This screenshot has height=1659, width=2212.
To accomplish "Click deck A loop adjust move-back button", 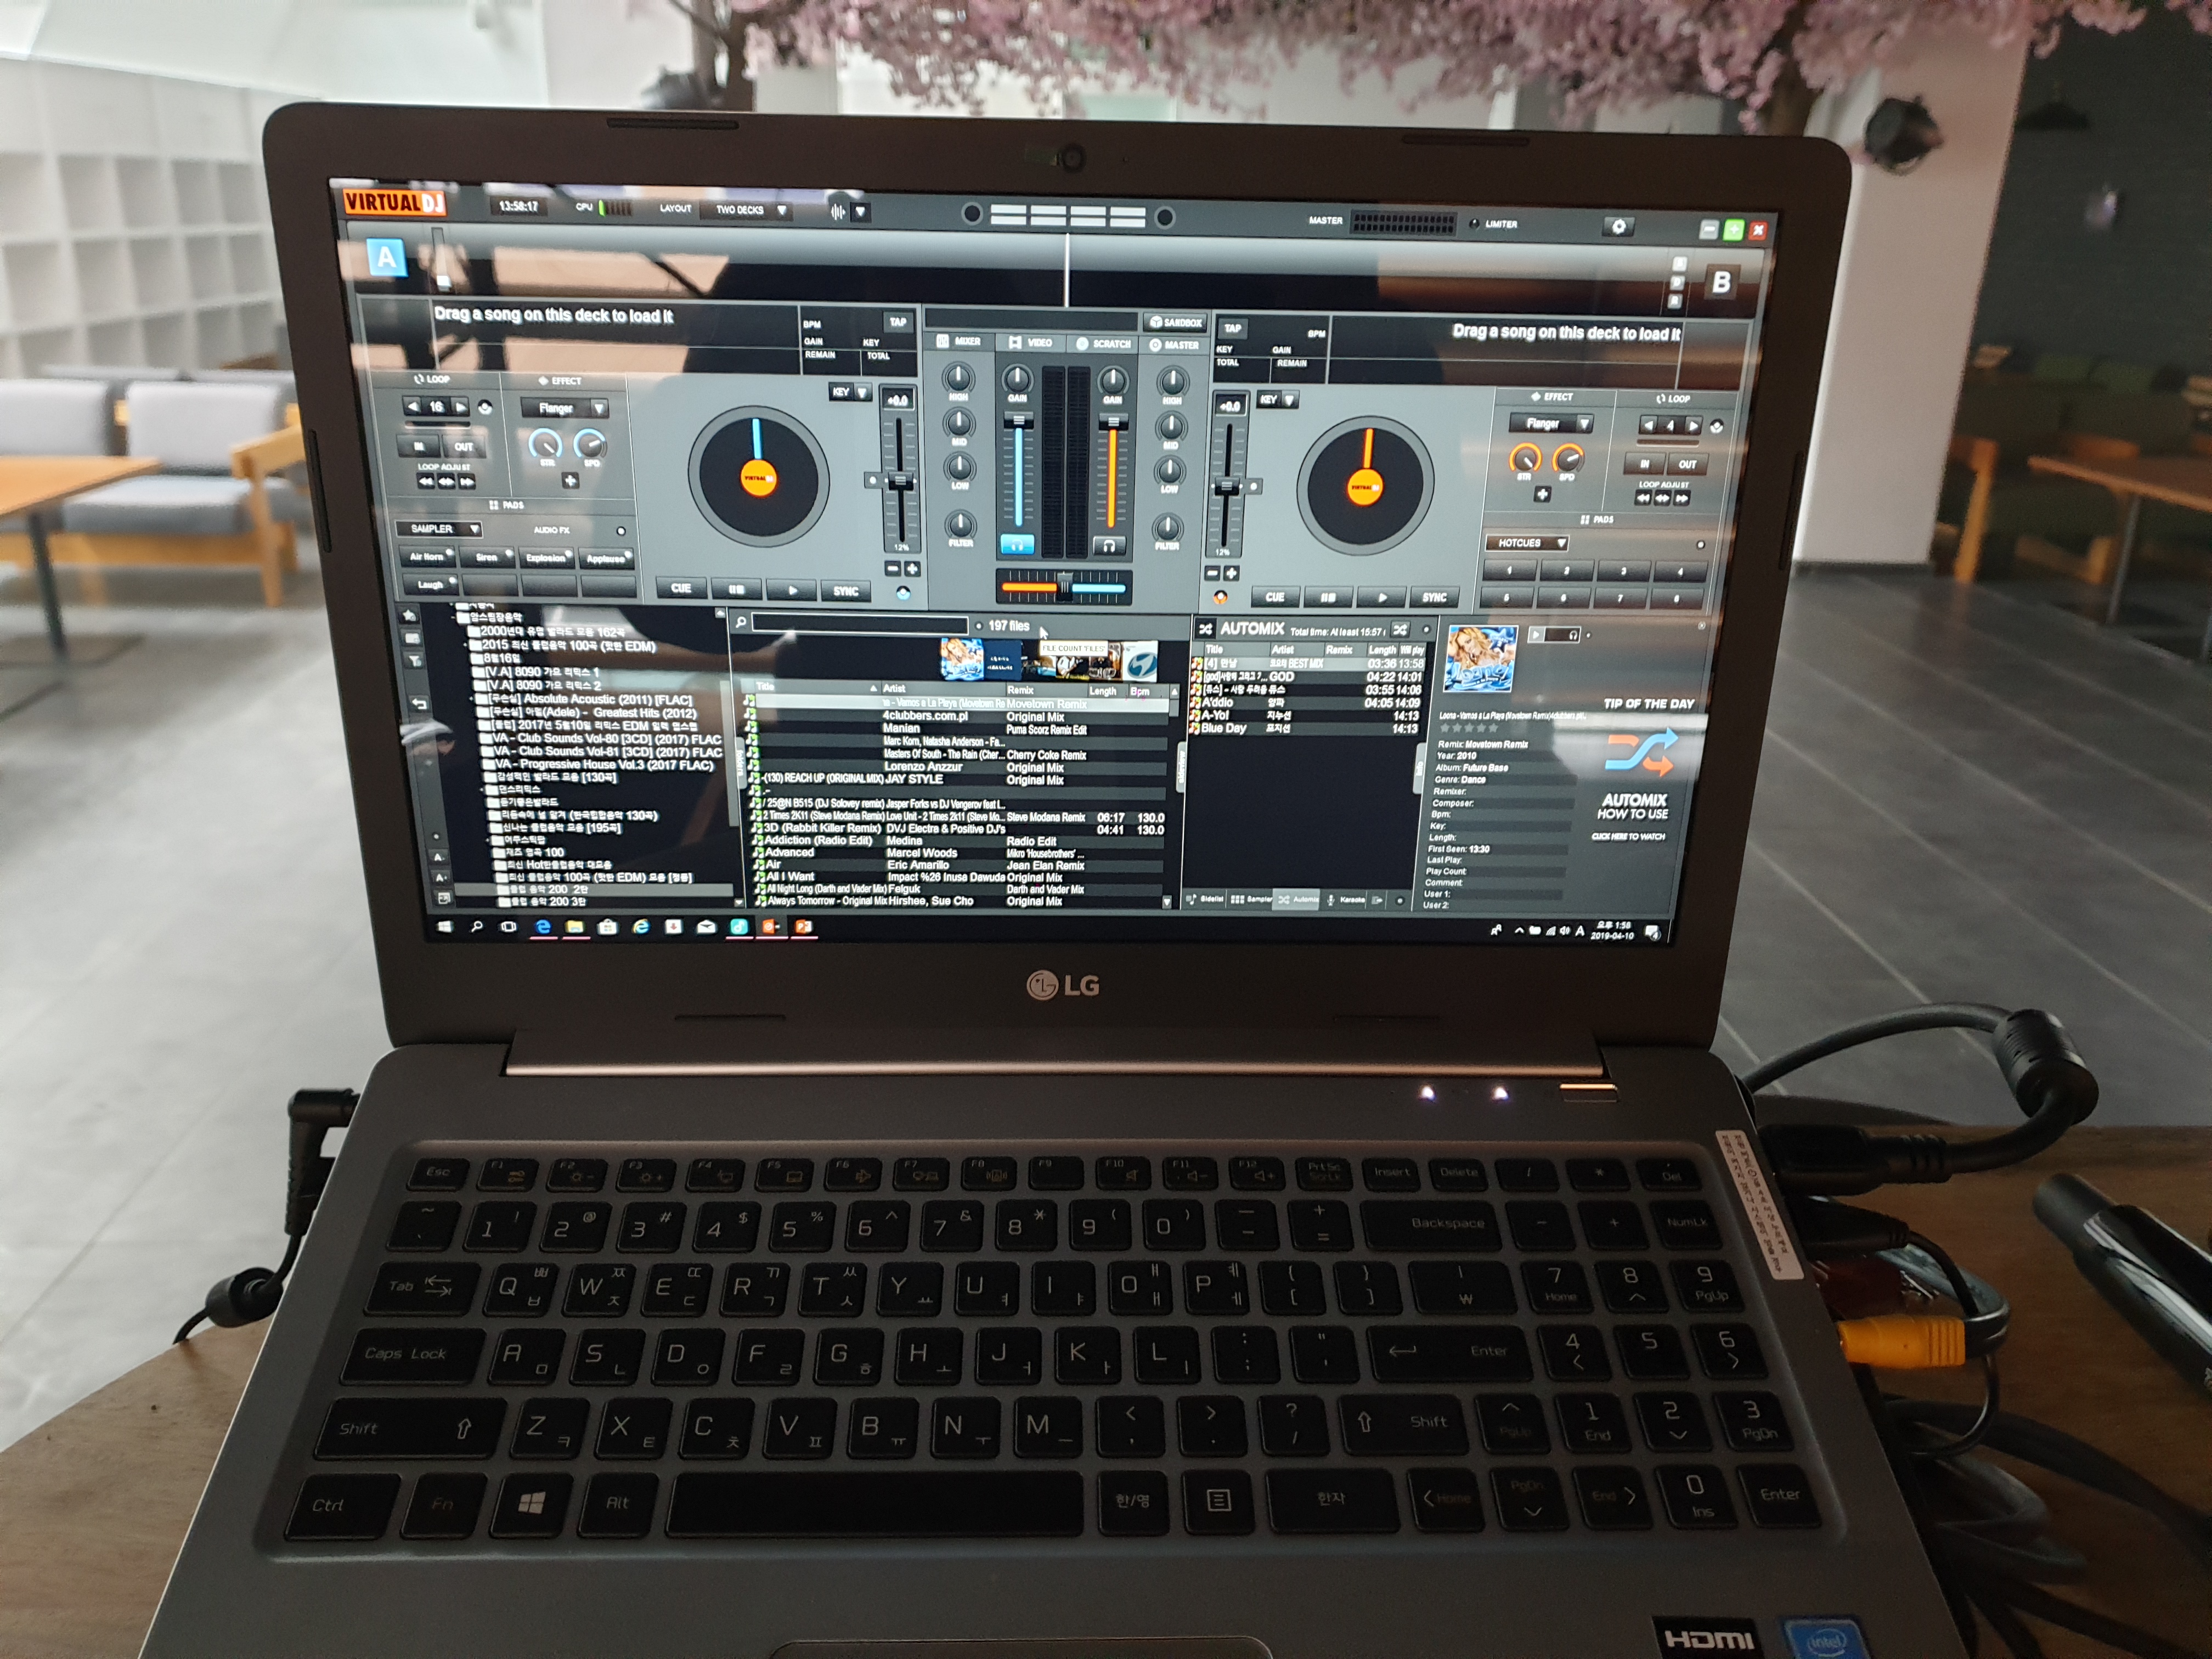I will pyautogui.click(x=427, y=482).
